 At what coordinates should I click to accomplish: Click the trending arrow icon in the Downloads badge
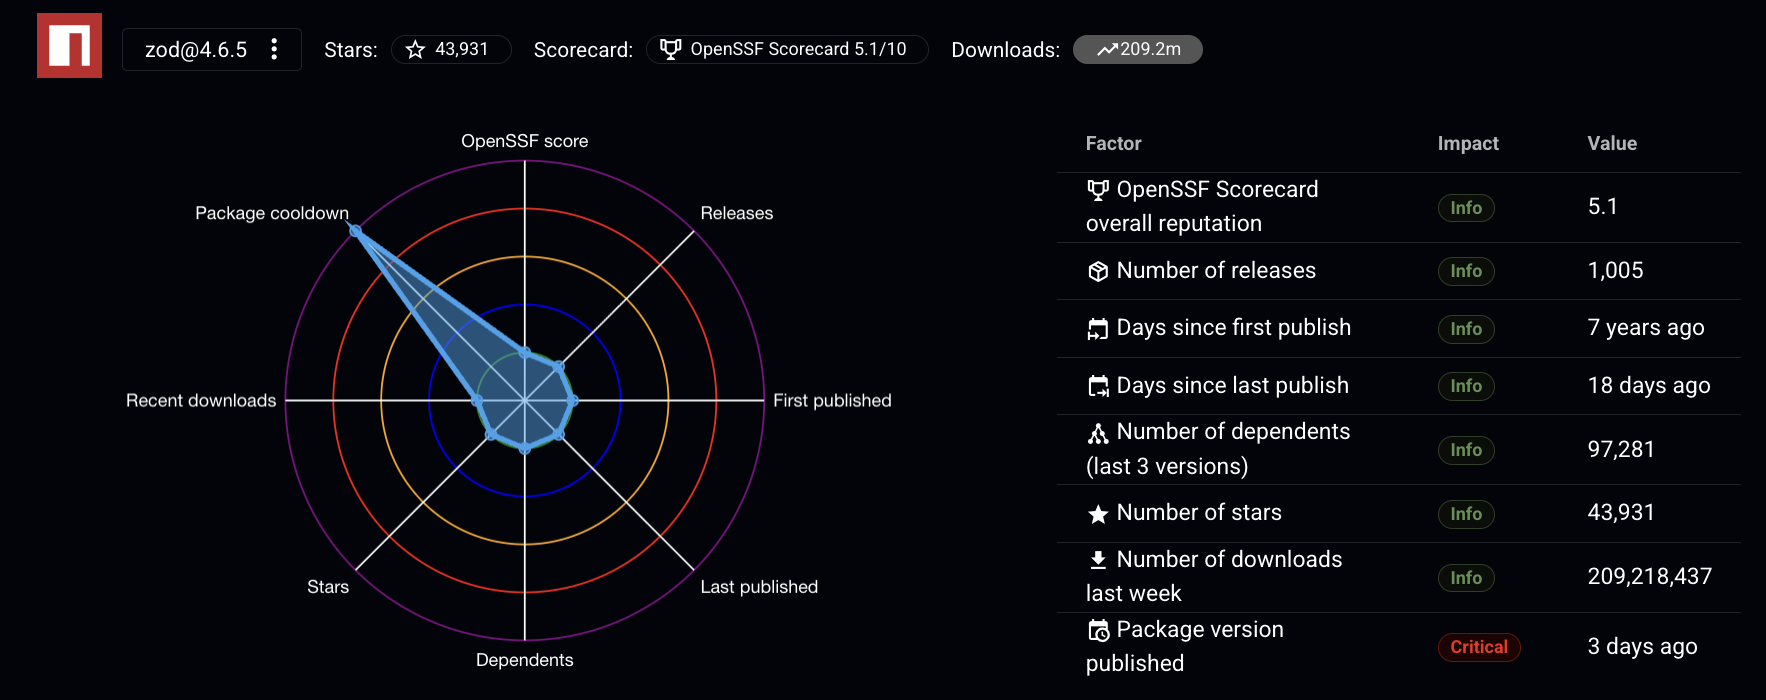1107,49
